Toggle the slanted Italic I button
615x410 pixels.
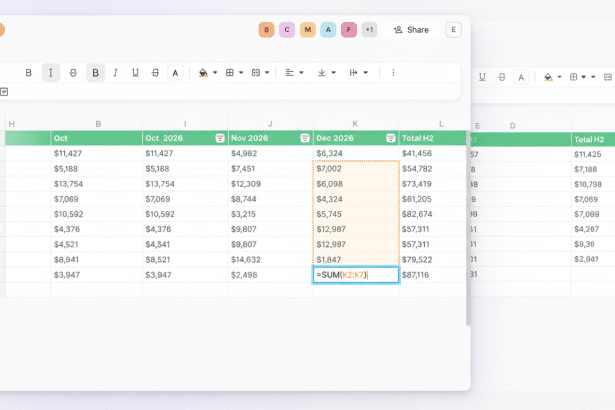(x=115, y=73)
